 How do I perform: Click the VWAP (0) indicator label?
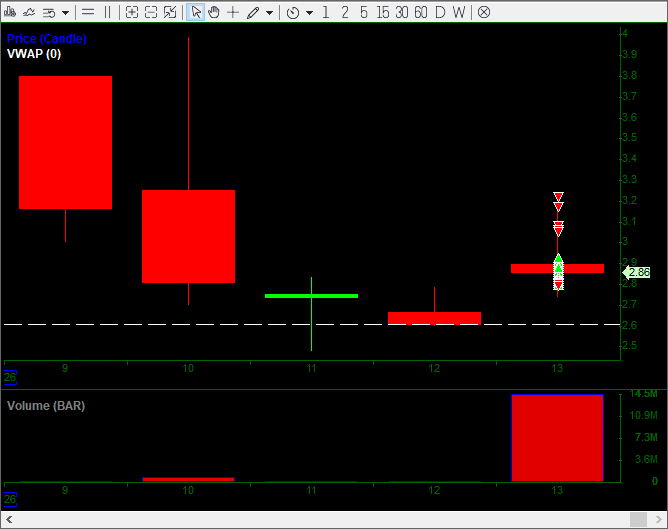pyautogui.click(x=34, y=54)
